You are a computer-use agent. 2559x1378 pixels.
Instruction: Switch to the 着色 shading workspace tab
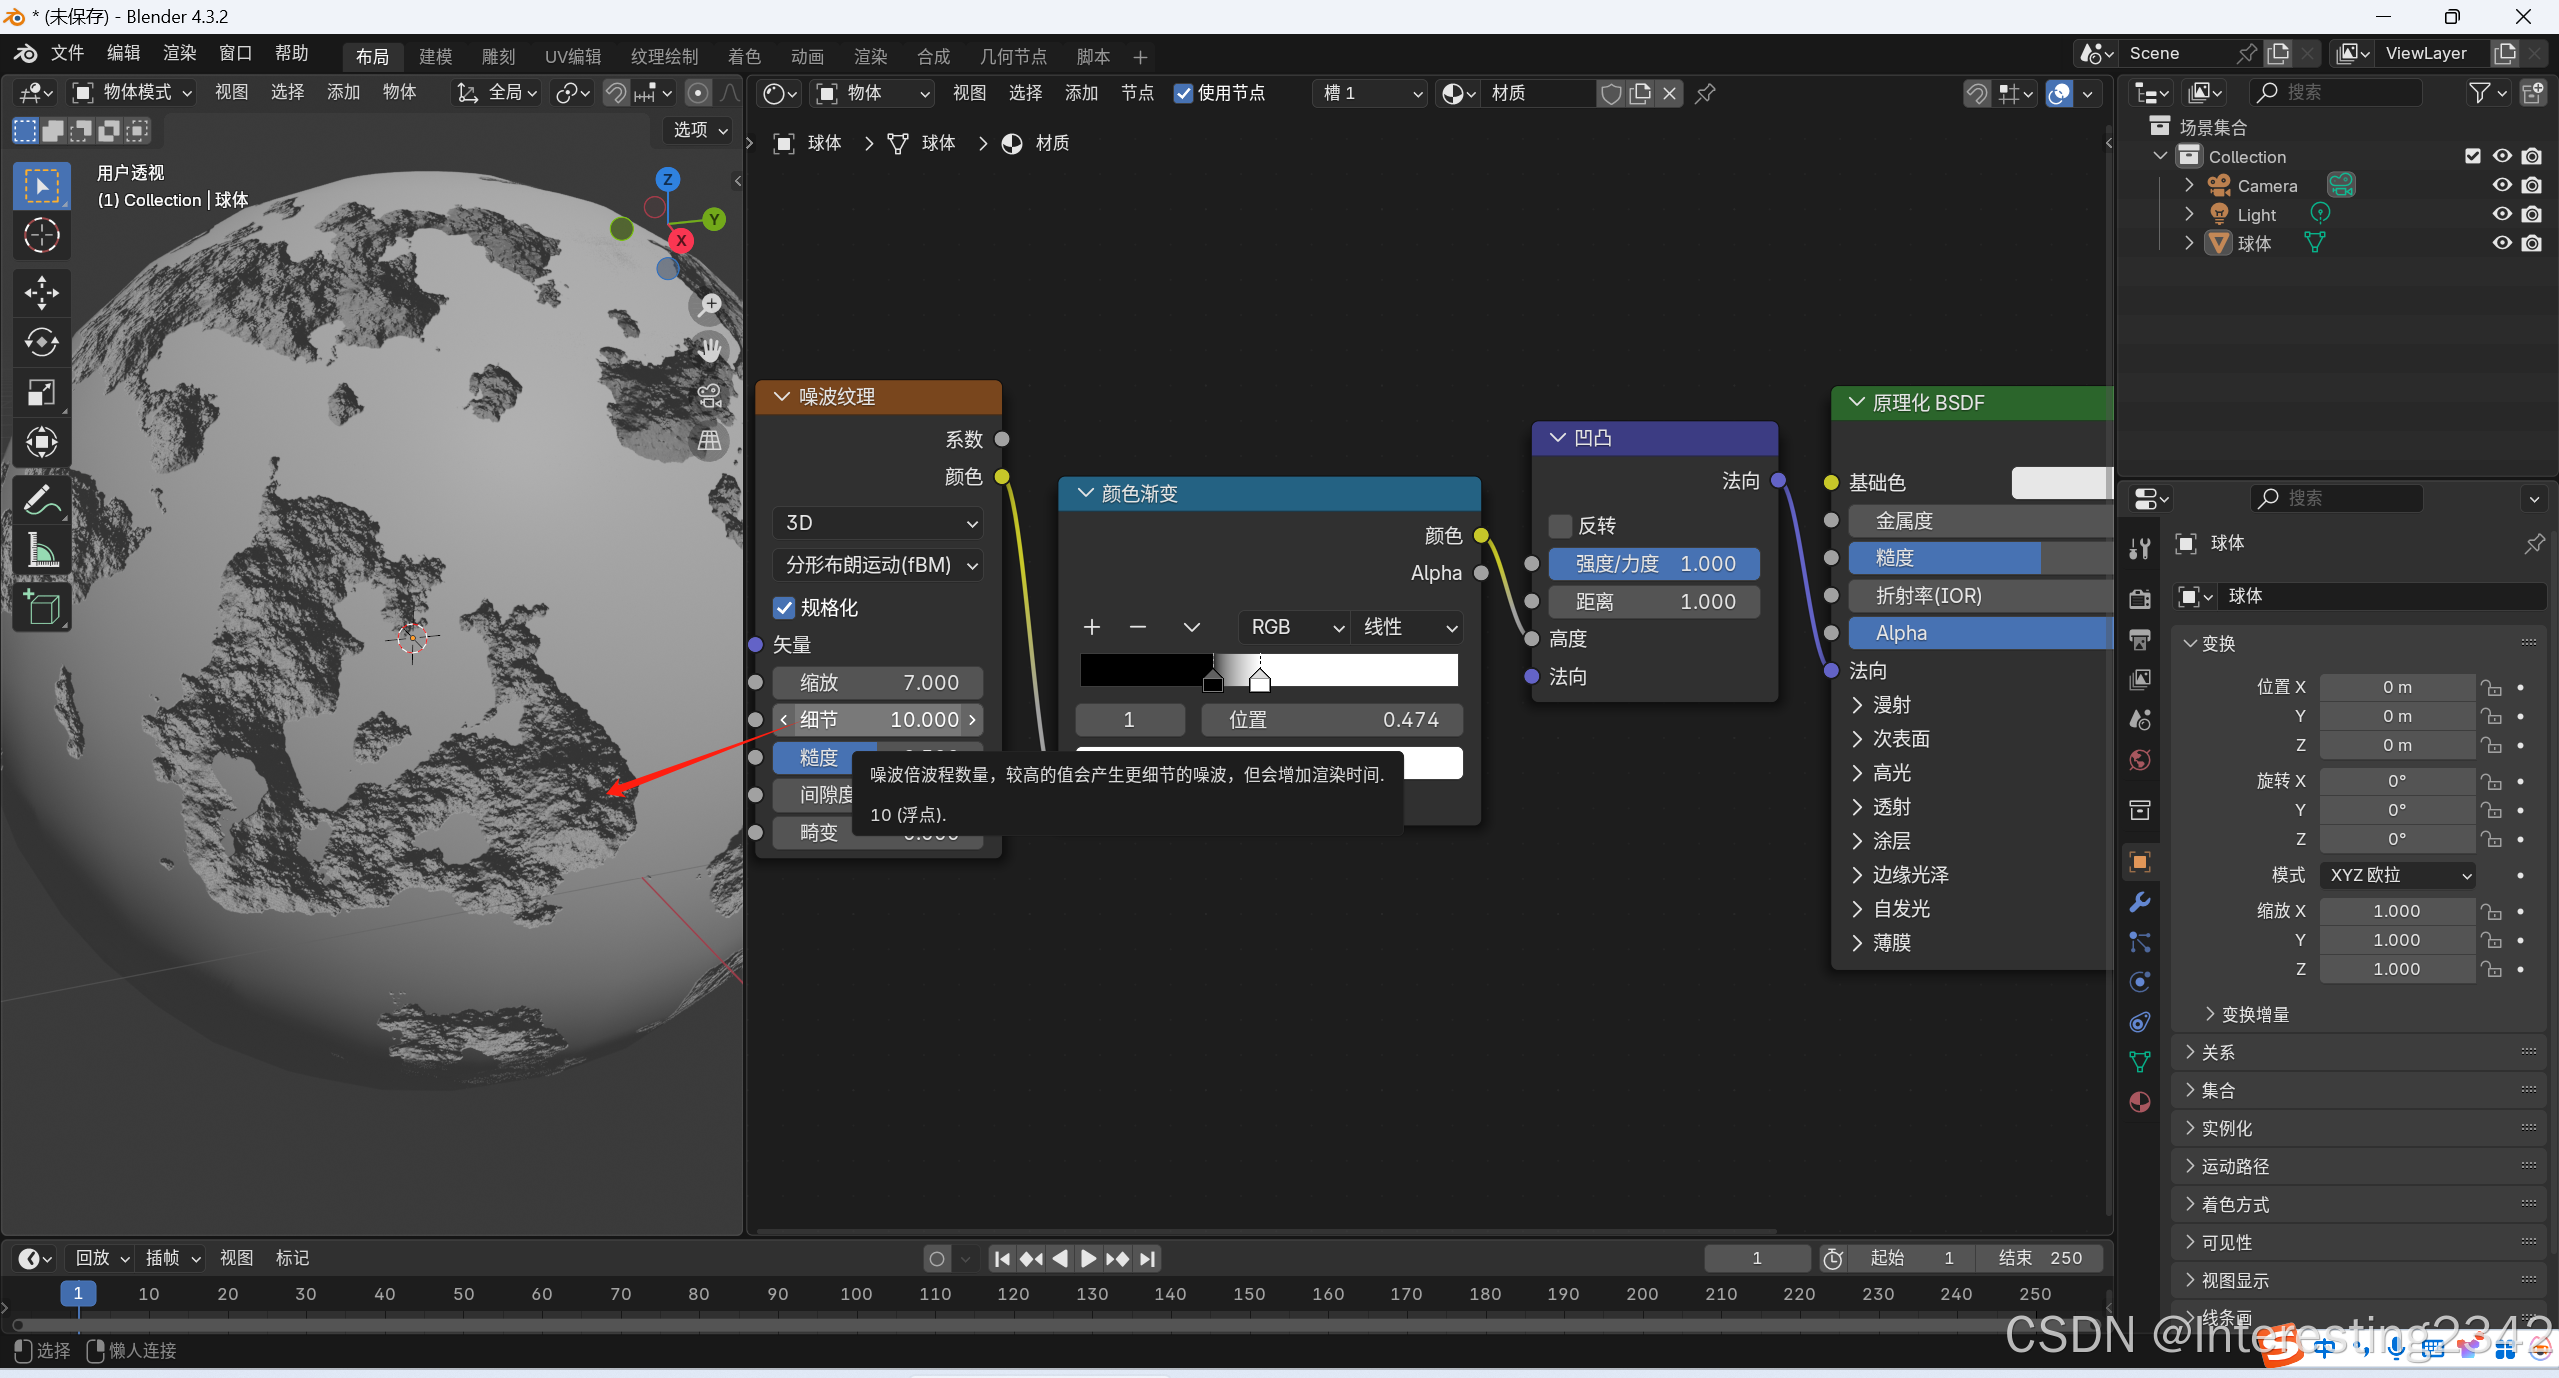[x=744, y=57]
